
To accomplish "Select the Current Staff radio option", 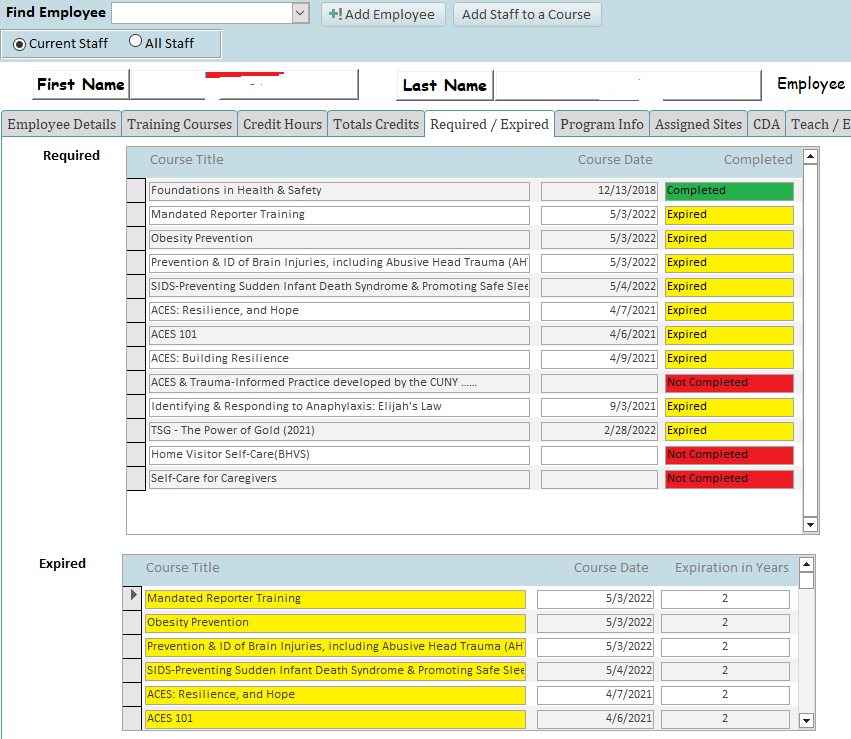I will click(x=19, y=44).
